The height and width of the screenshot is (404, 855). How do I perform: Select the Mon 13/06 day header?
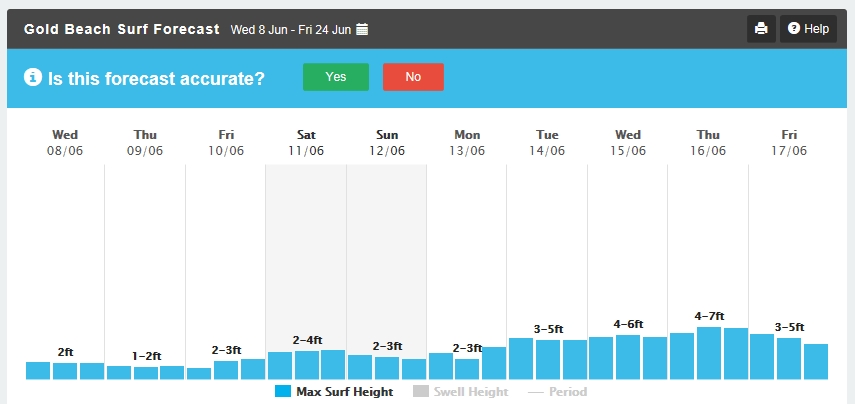click(467, 142)
